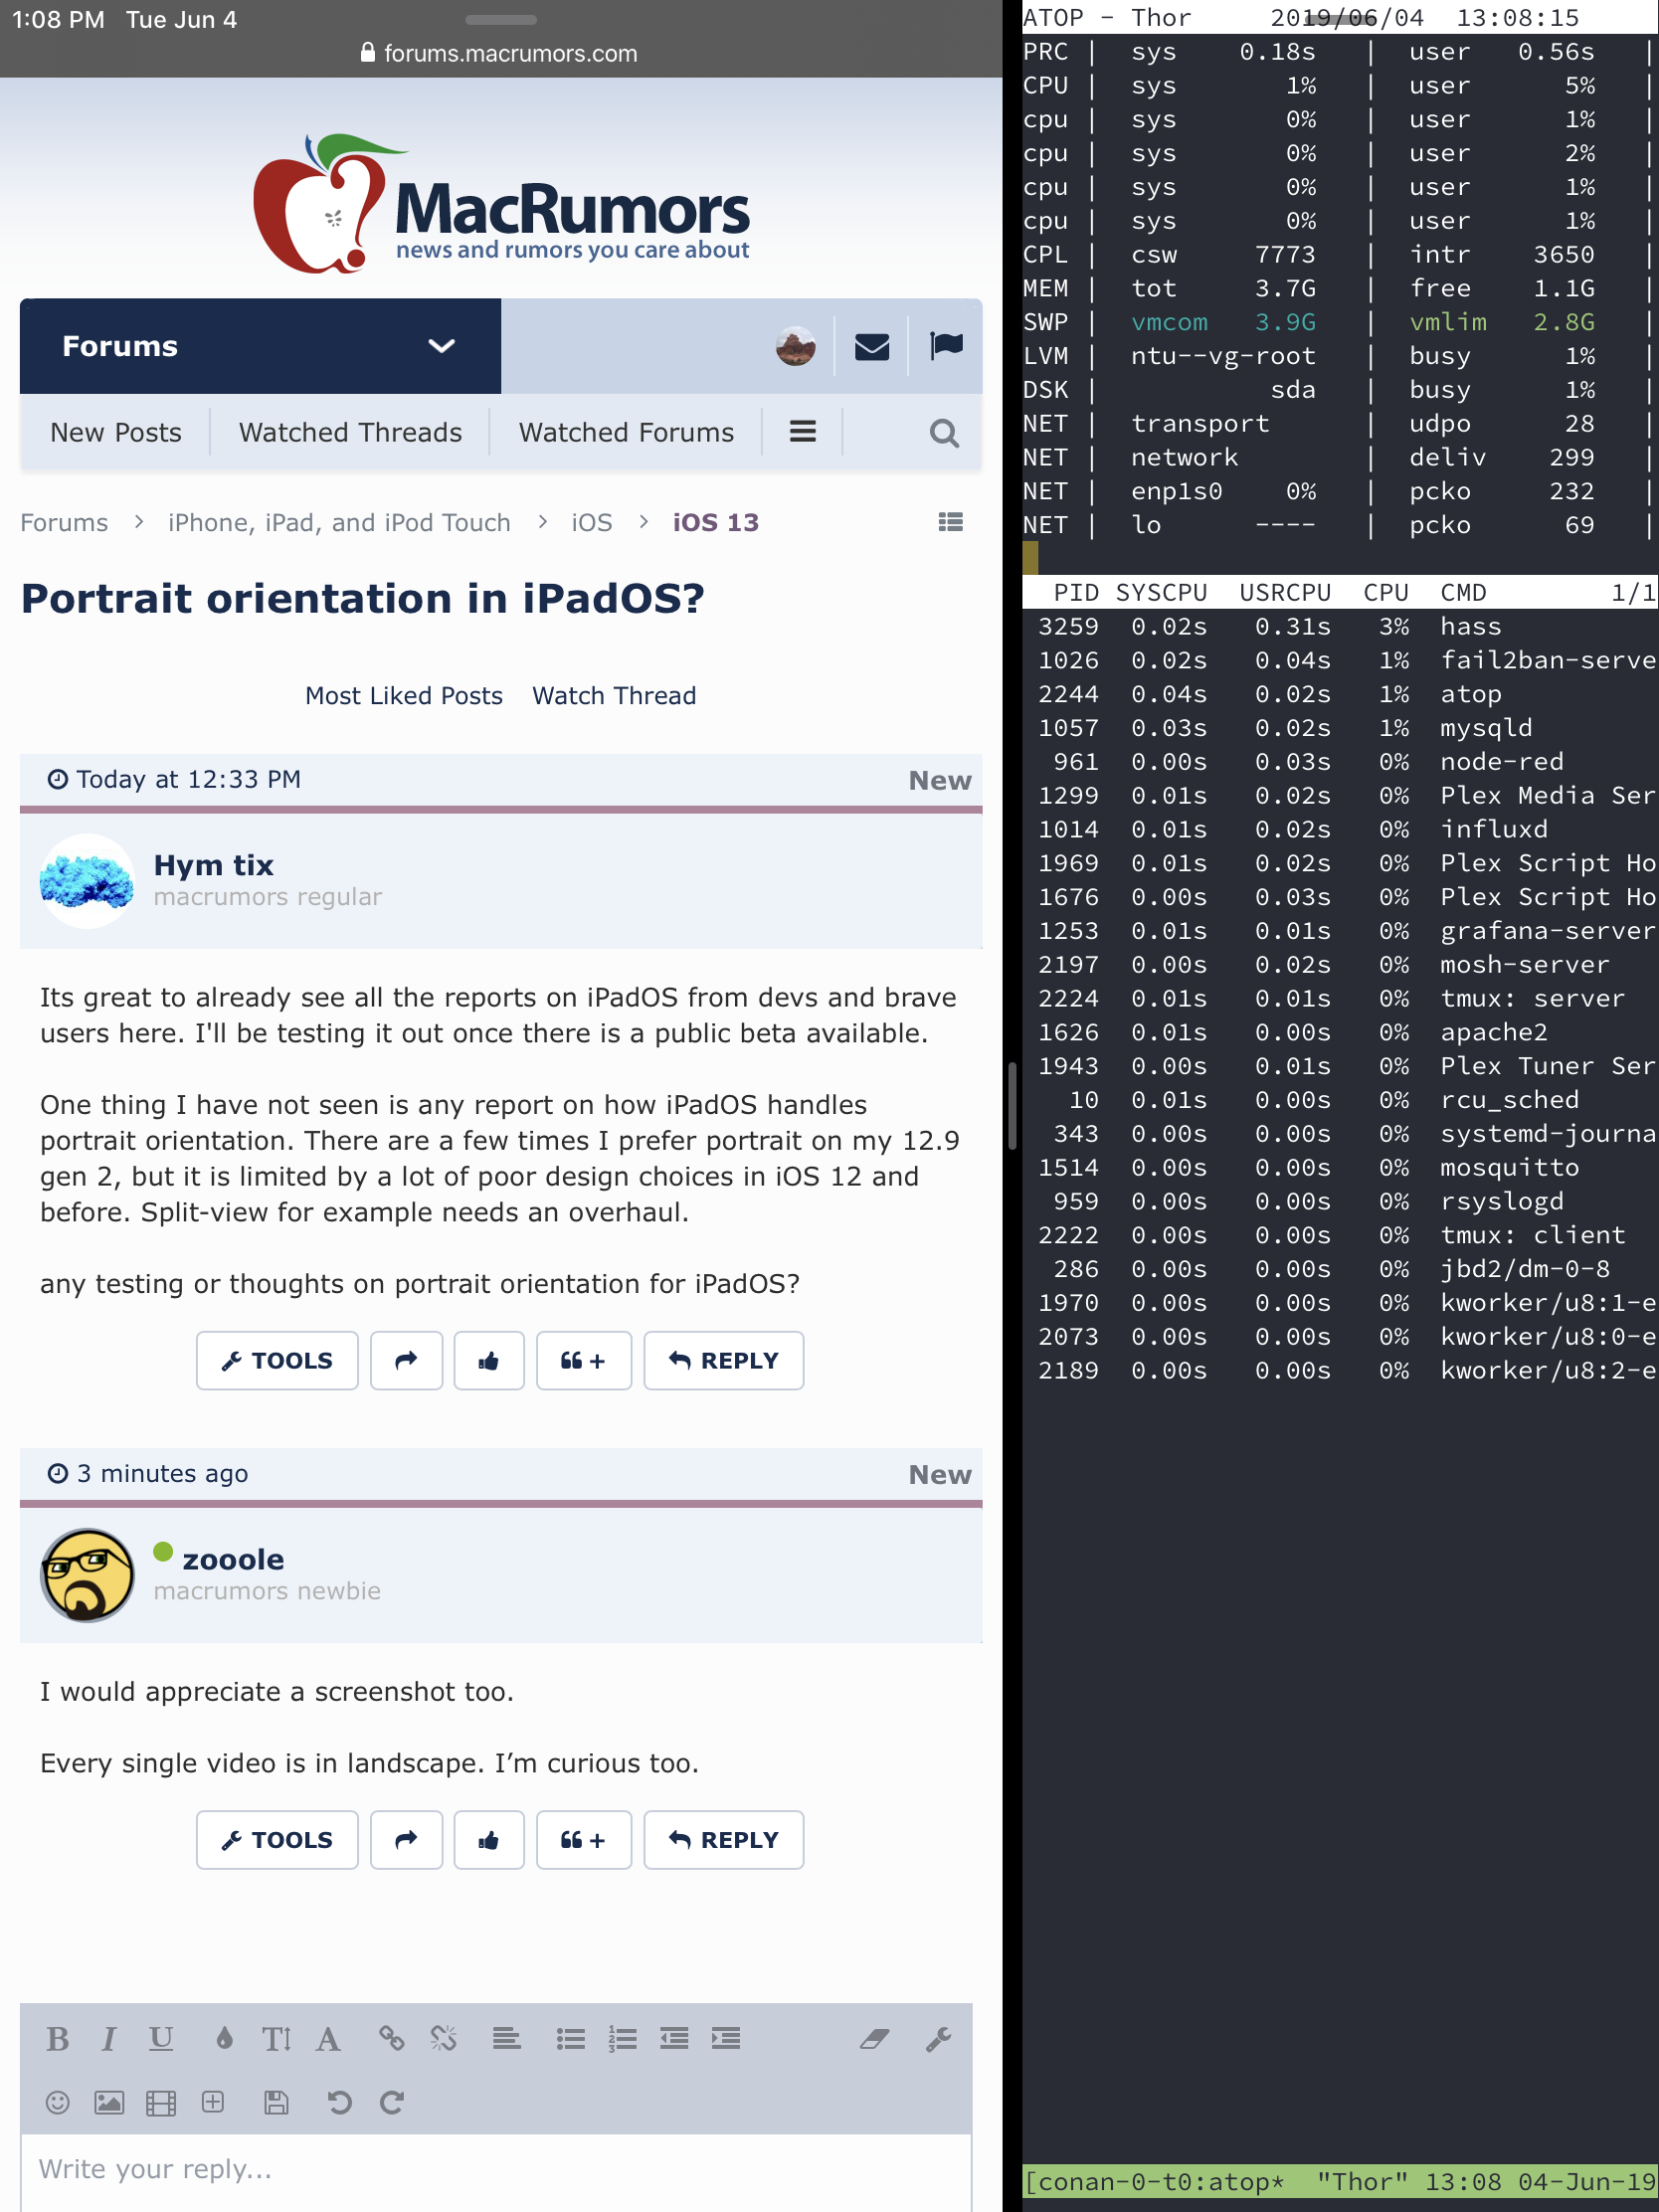Open iPhone, iPad, and iPod Touch breadcrumb
Screen dimensions: 1659x2212
point(339,523)
